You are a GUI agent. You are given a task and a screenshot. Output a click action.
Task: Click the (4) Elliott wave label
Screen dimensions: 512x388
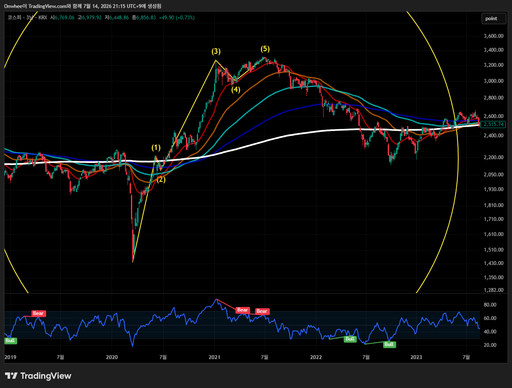coord(236,90)
